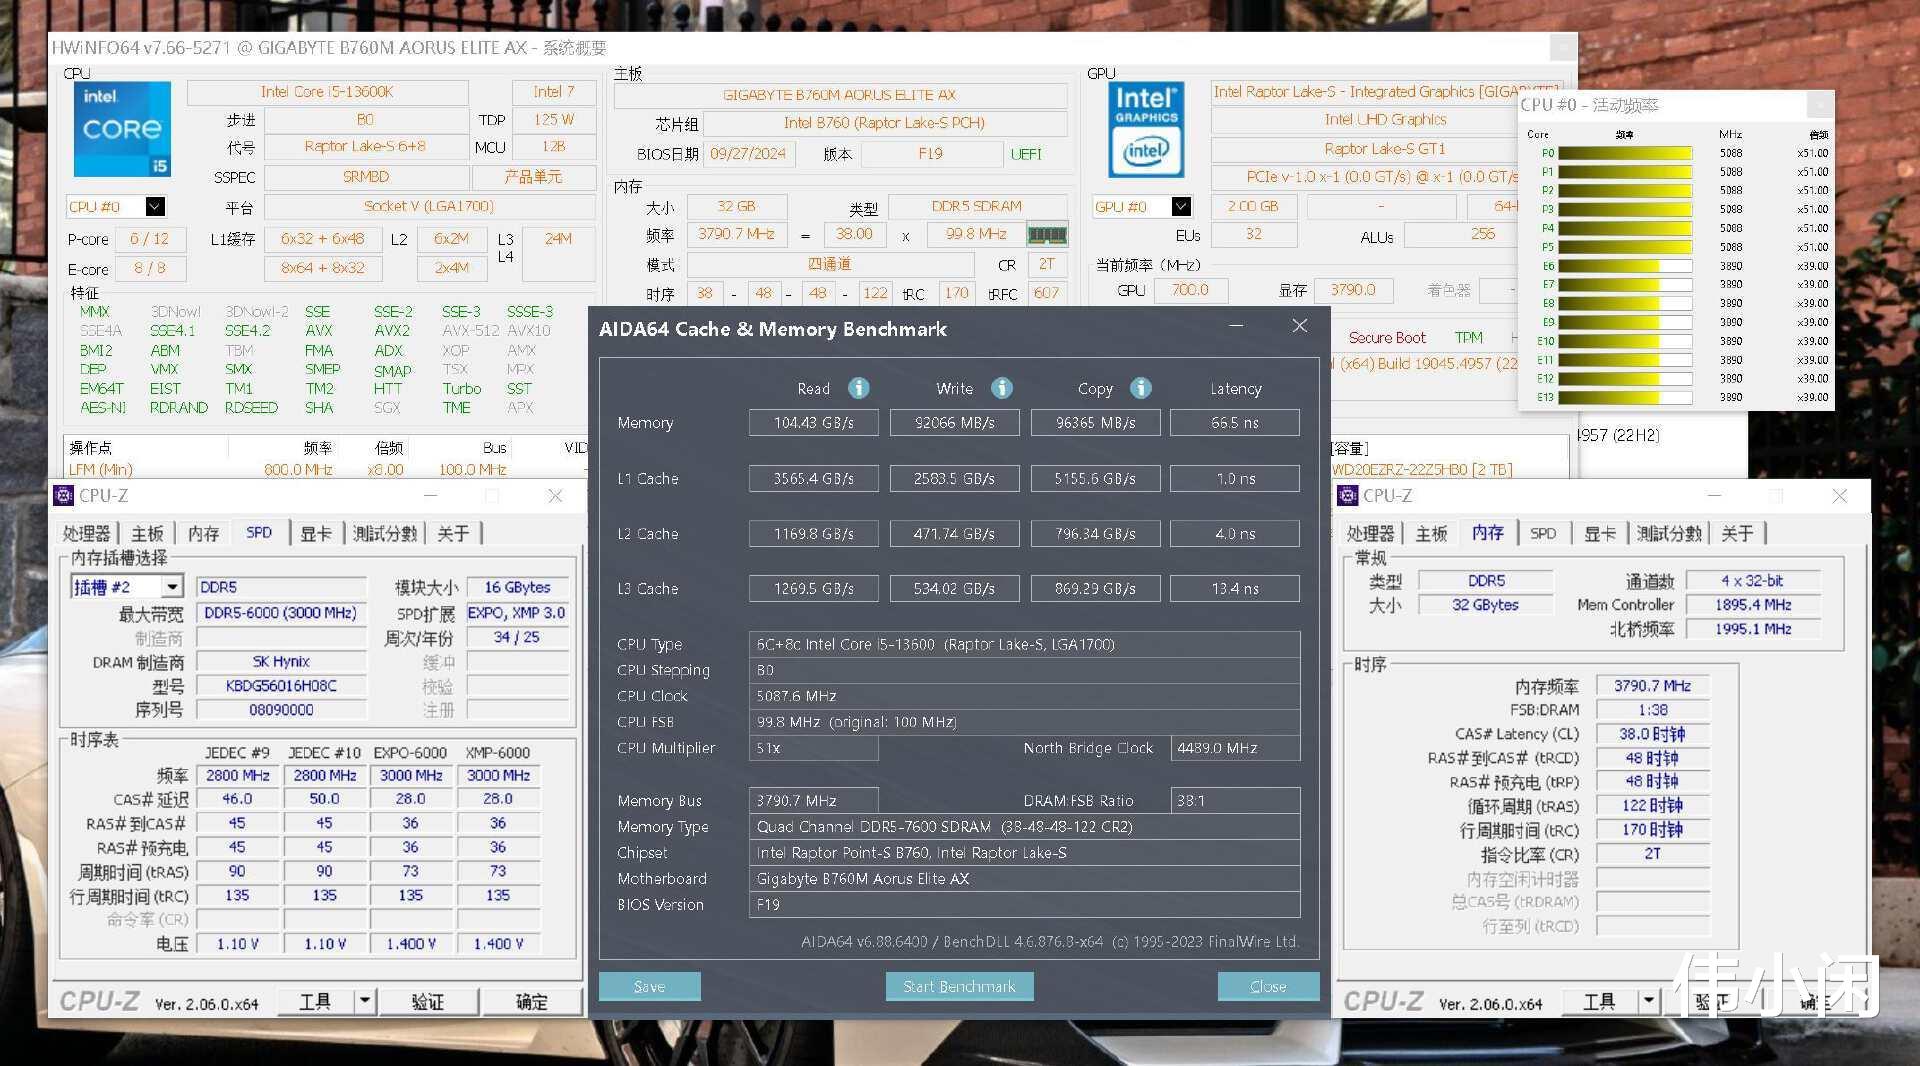
Task: Click the Memory Type field in AIDA64
Action: point(1025,827)
